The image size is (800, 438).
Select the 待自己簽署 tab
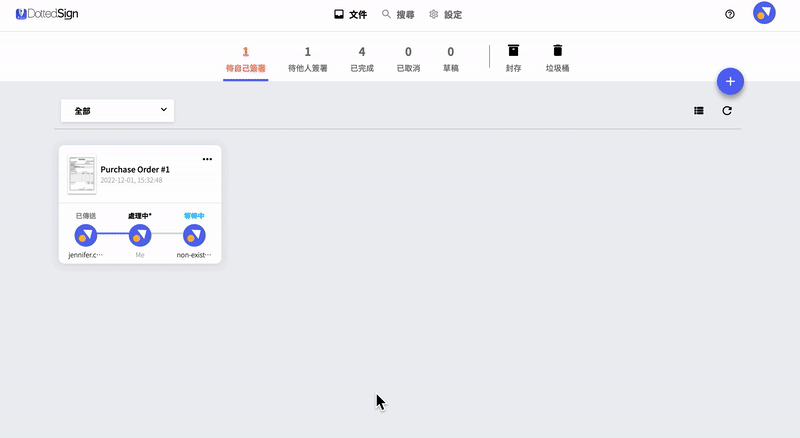[x=245, y=59]
